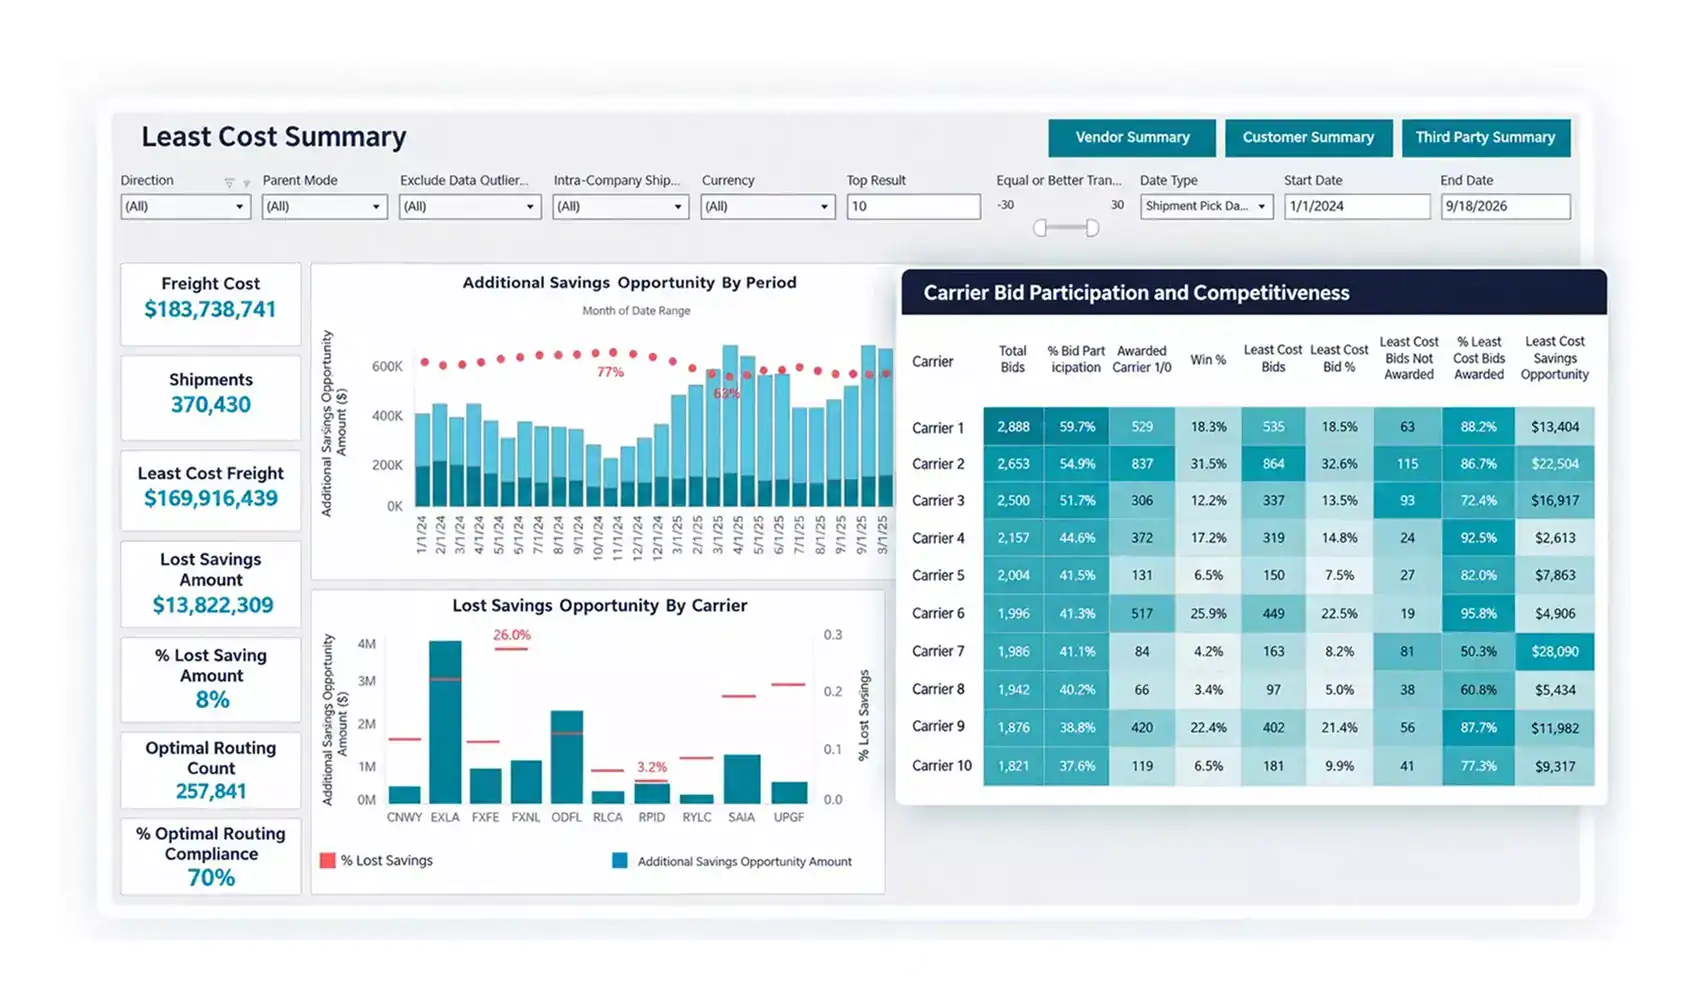This screenshot has height=1000, width=1693.
Task: Click the % Lost Savings legend swatch
Action: pyautogui.click(x=327, y=860)
